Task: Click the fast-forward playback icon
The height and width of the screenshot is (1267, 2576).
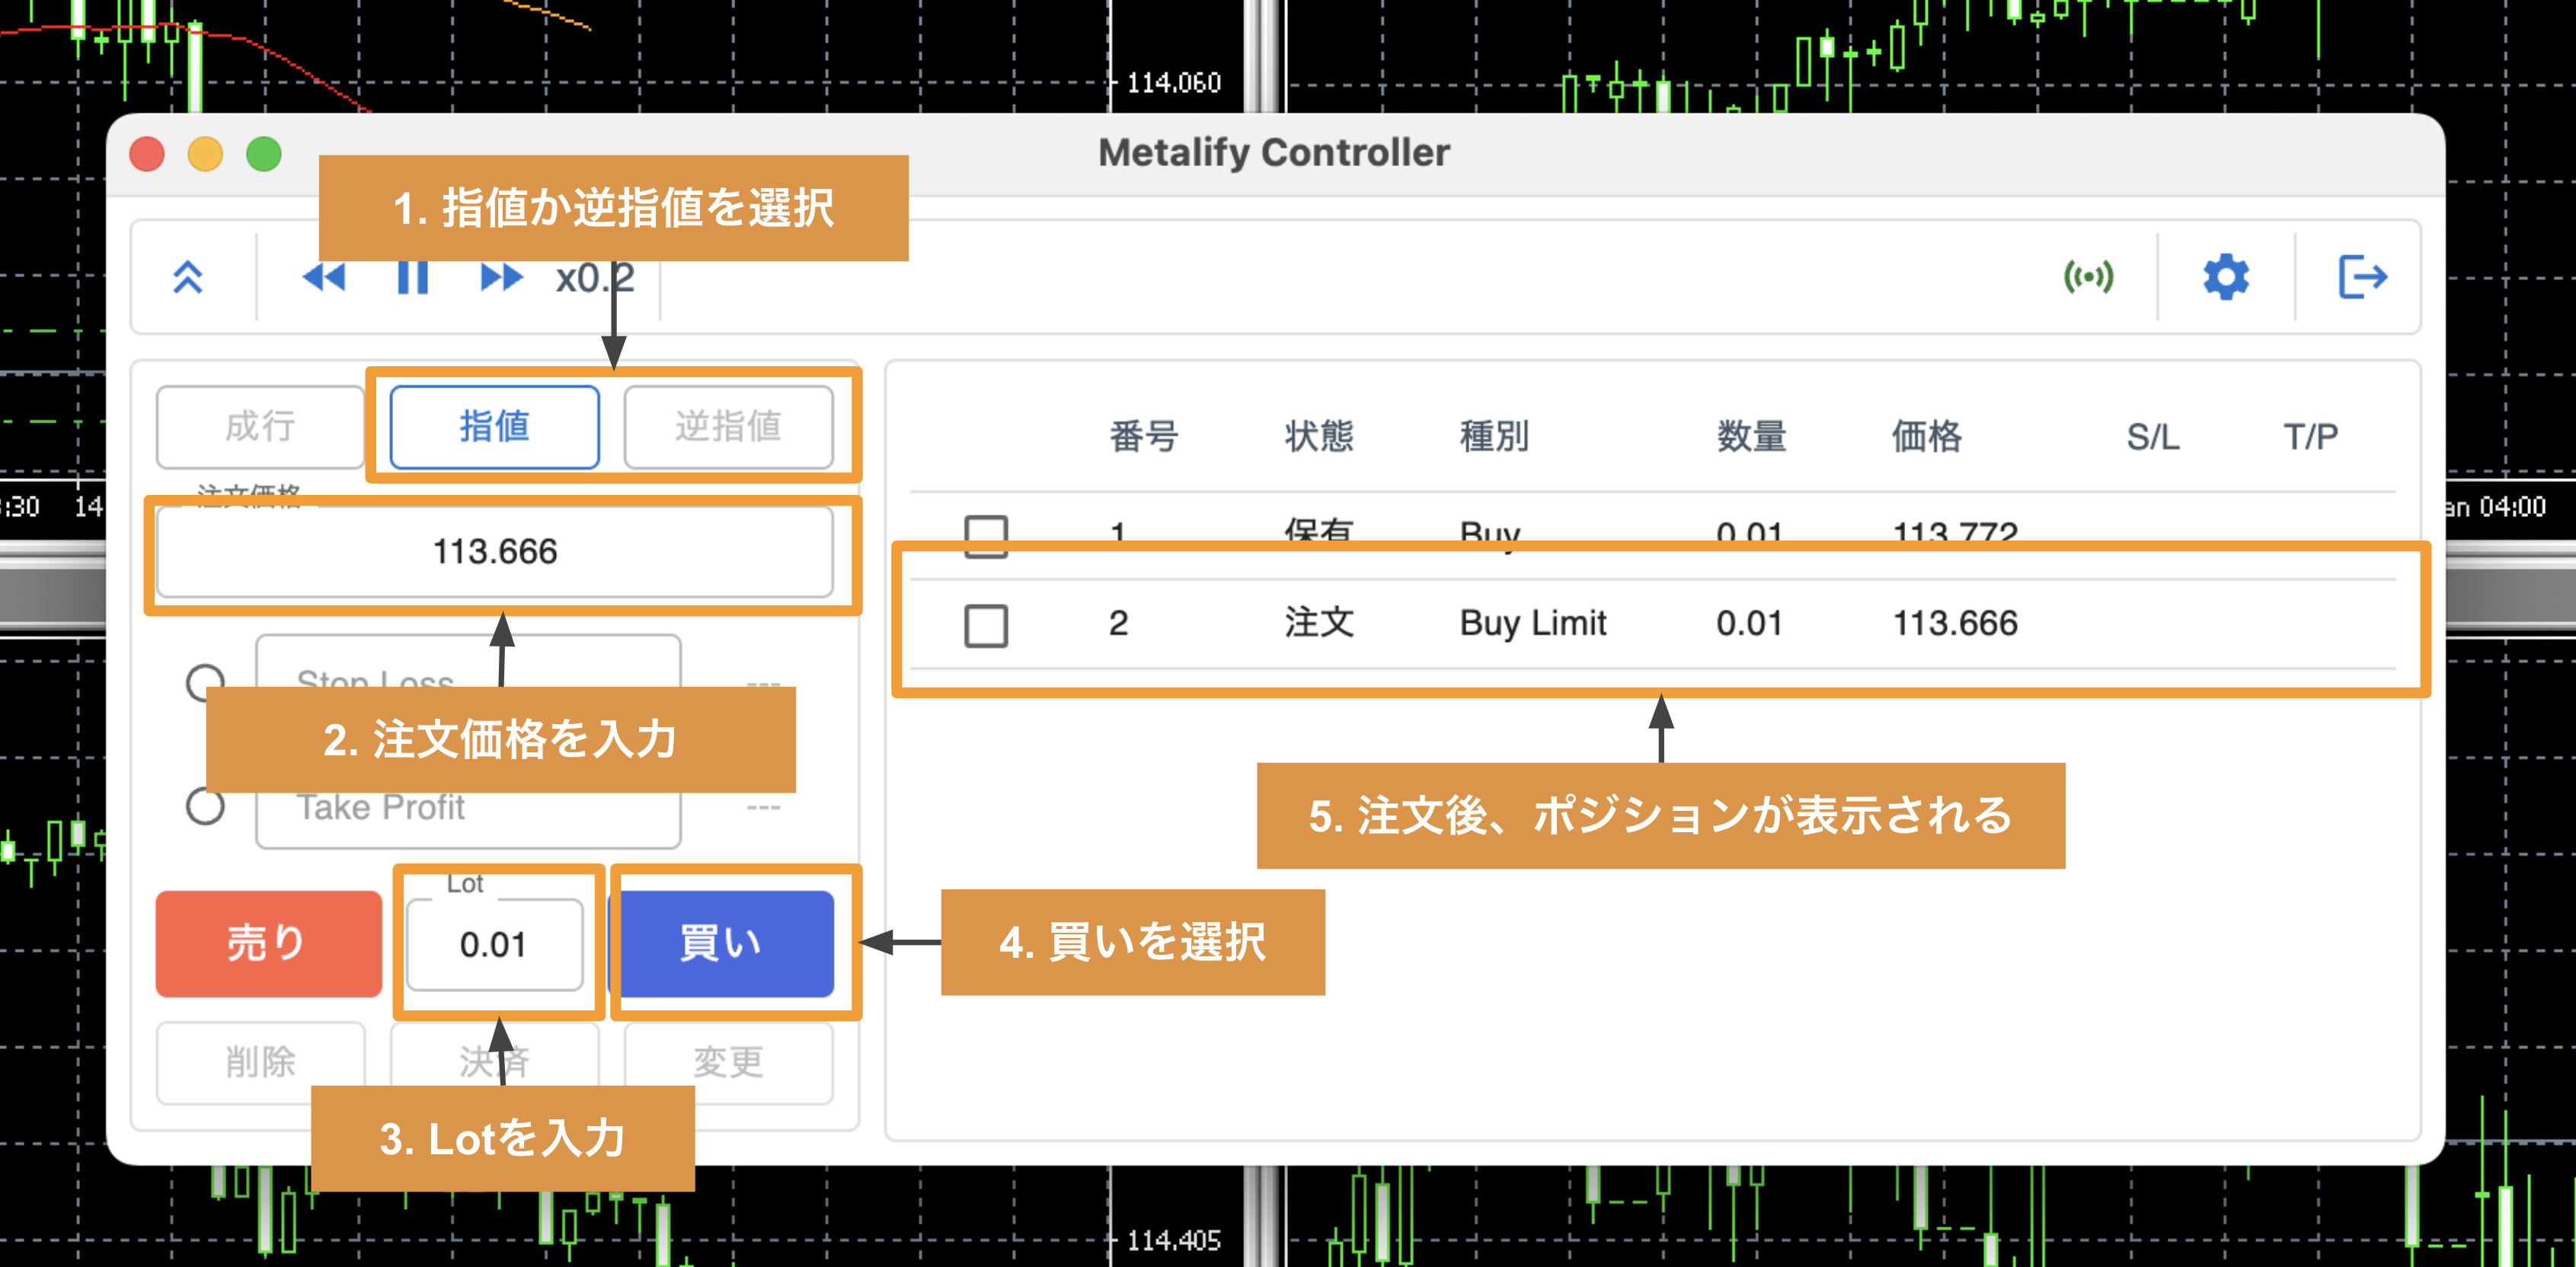Action: 500,278
